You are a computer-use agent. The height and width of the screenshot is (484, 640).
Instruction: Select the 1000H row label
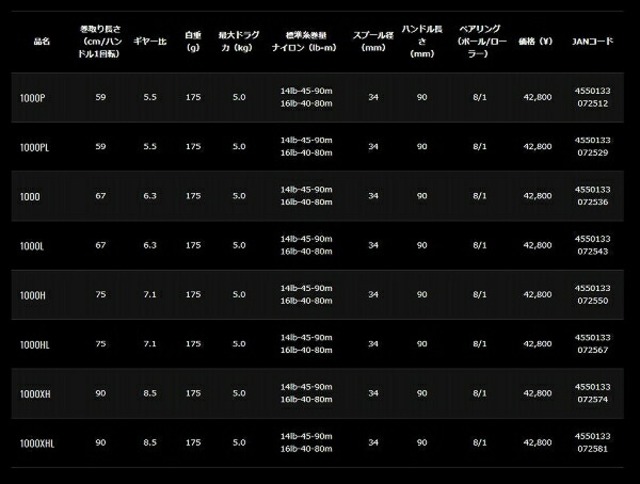click(x=33, y=295)
